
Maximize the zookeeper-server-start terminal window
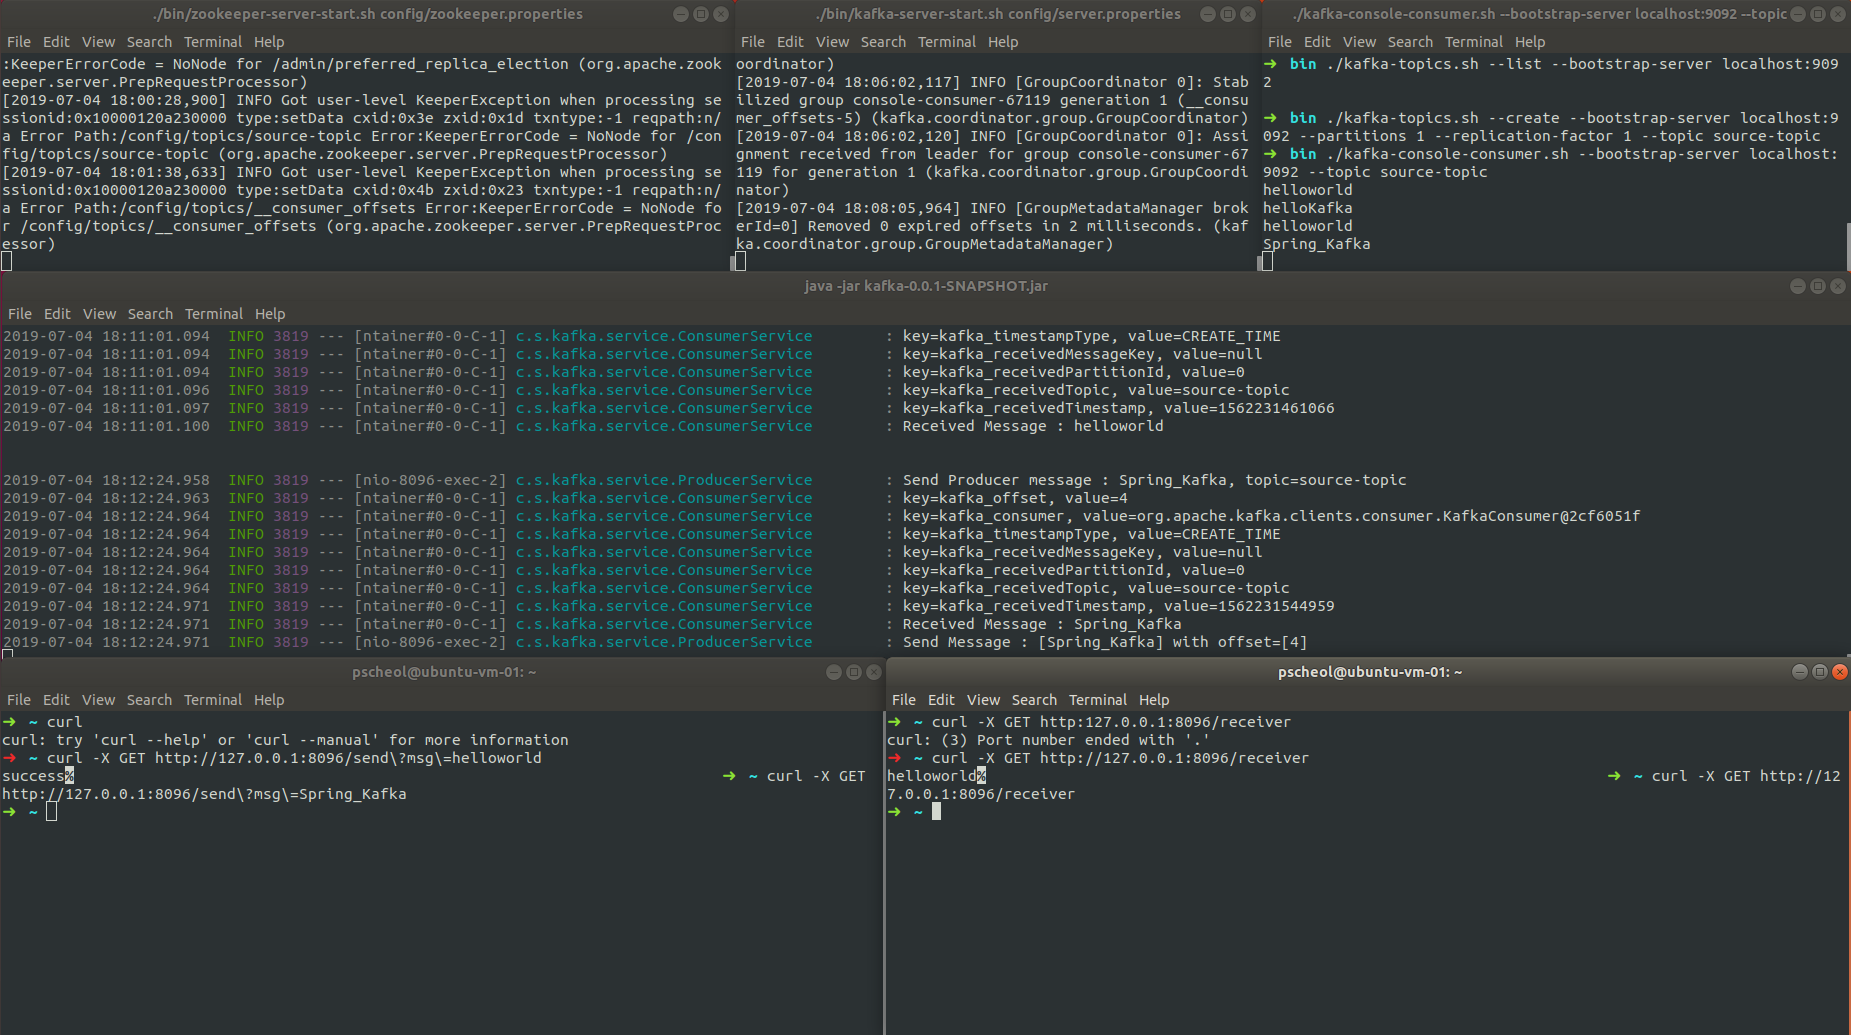click(701, 14)
